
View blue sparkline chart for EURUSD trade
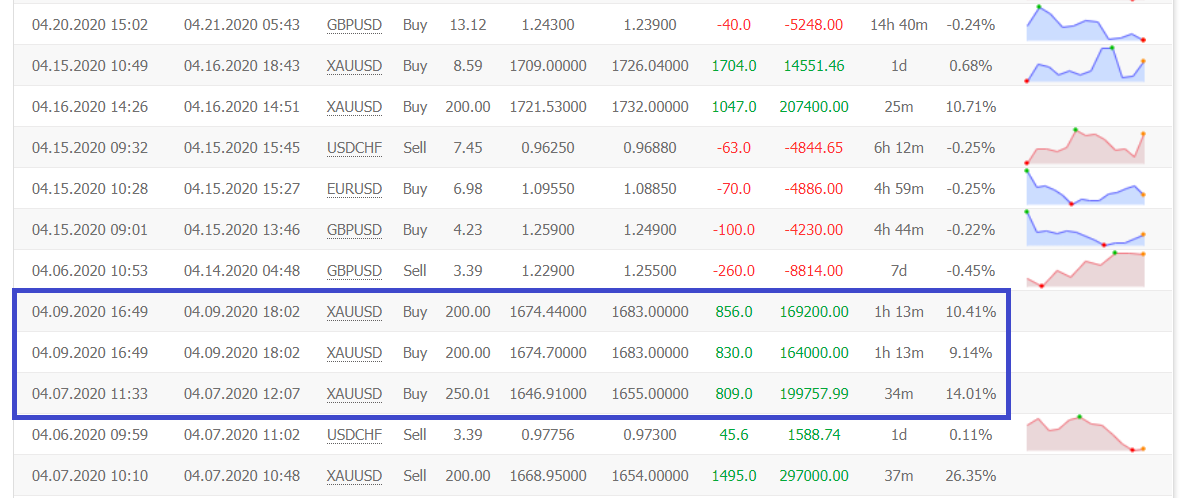click(x=1085, y=188)
